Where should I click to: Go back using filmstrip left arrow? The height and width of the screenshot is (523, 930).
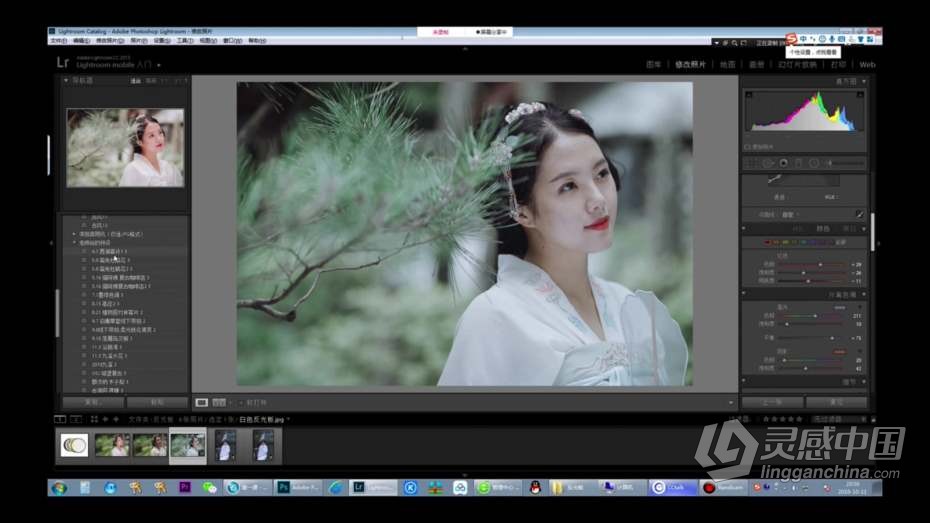(x=105, y=419)
